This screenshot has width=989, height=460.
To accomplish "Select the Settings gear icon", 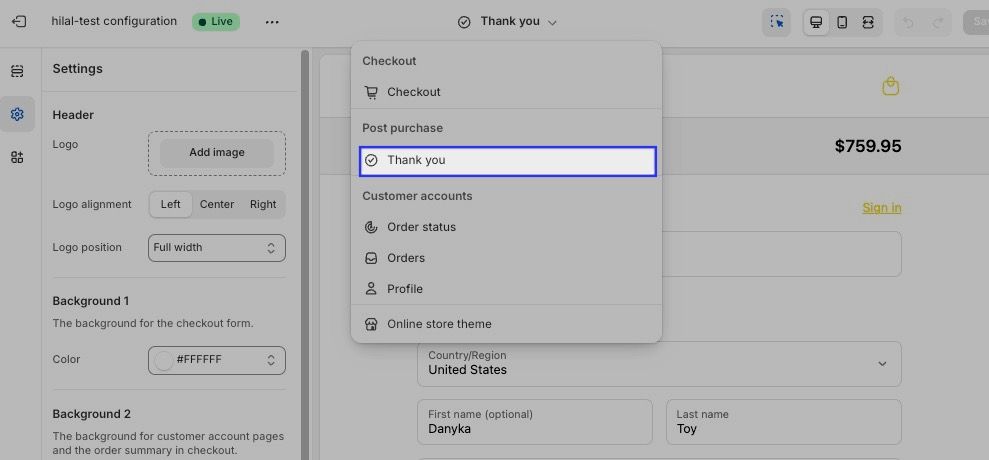I will [17, 114].
